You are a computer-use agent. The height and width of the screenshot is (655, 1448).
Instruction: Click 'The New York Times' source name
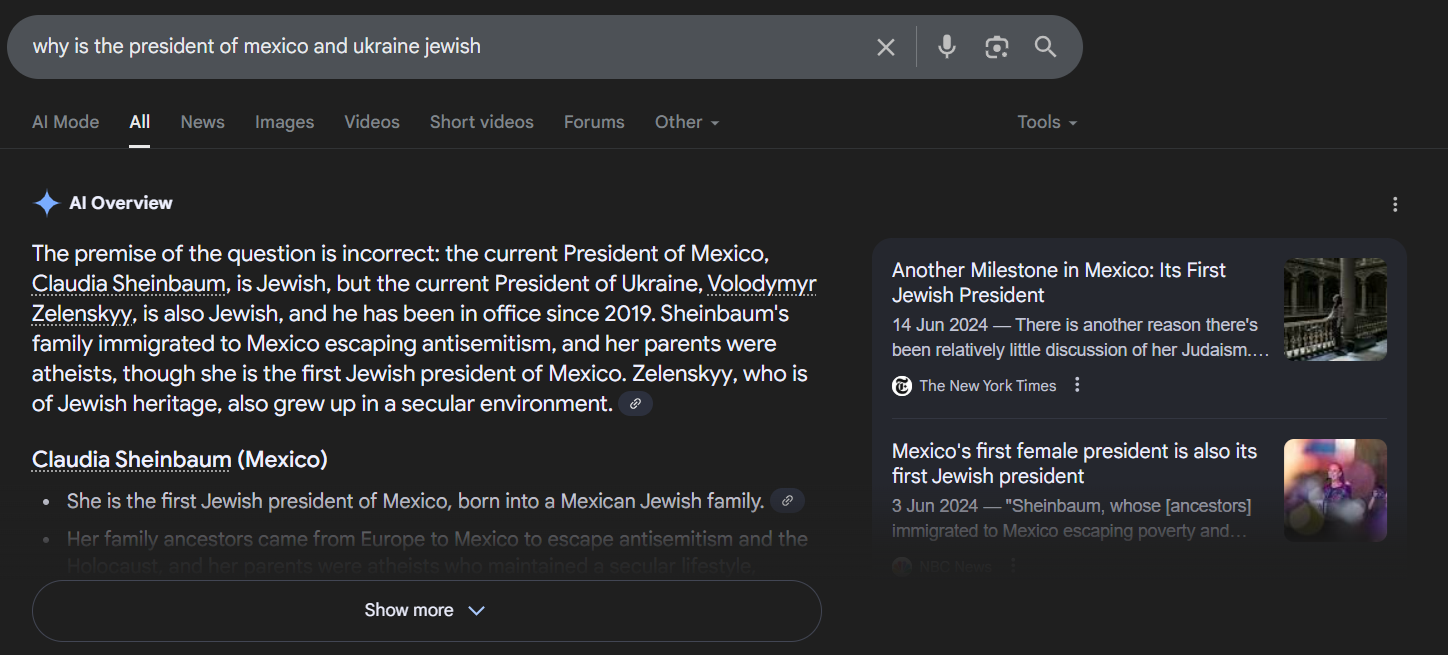988,386
